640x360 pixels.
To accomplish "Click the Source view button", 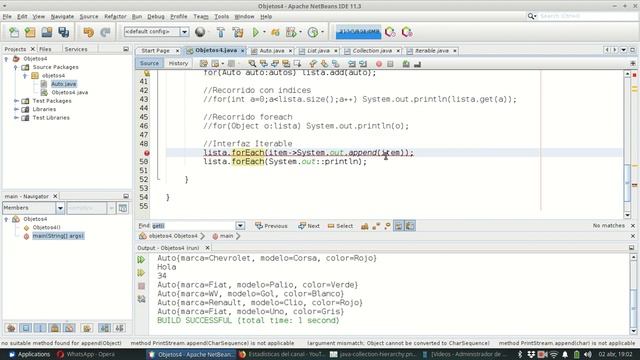I will [x=149, y=64].
